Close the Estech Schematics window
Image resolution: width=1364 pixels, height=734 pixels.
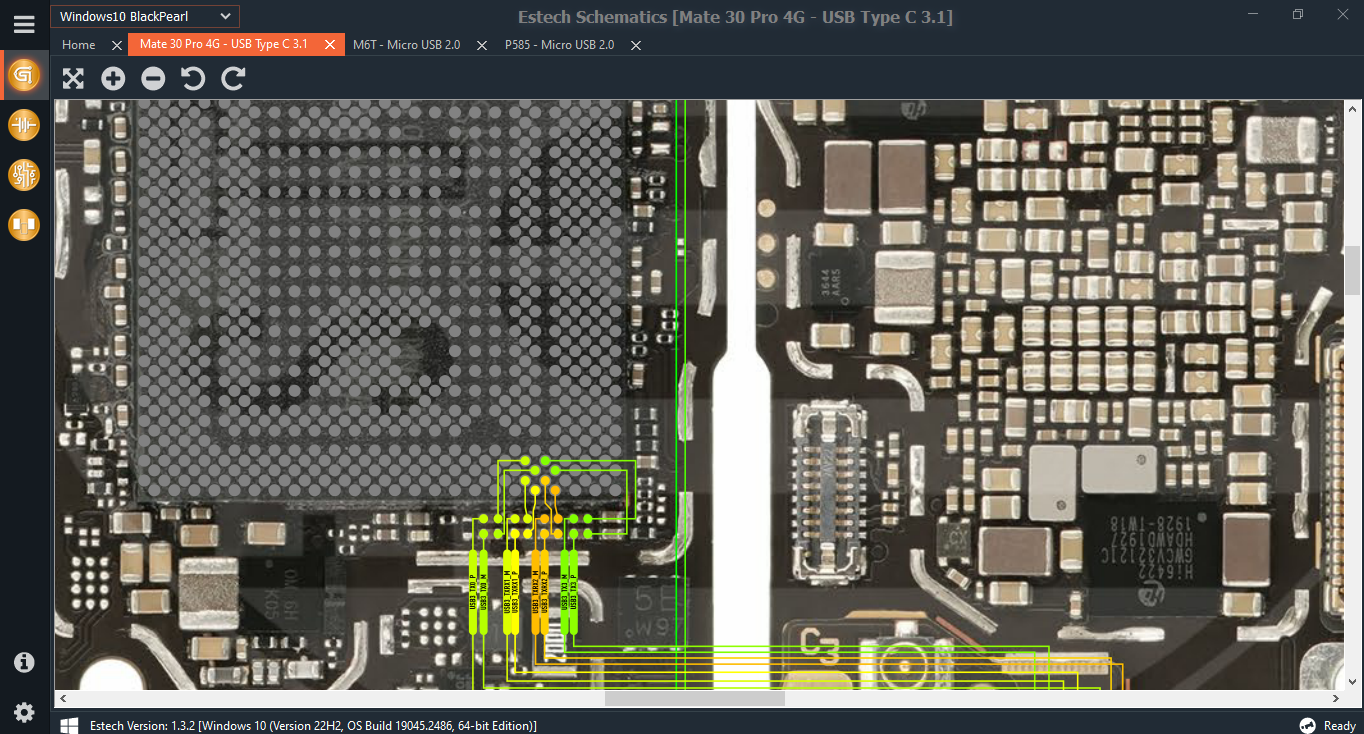1342,14
